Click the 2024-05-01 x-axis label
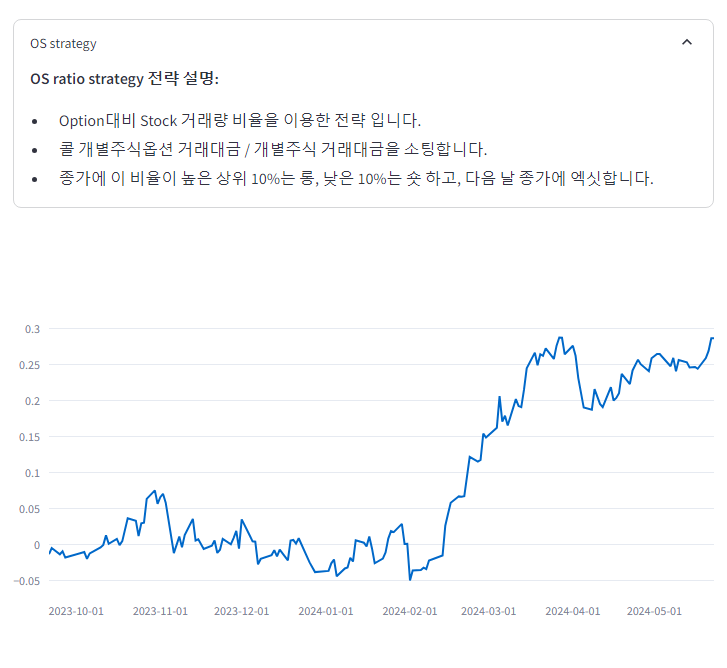 [x=654, y=611]
